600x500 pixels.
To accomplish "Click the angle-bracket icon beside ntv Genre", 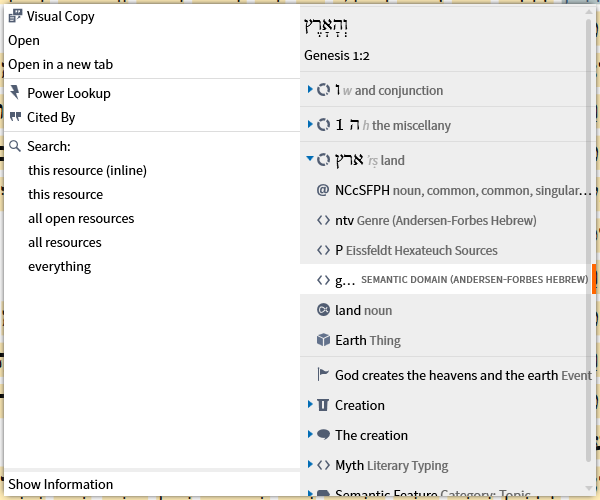I will coord(323,220).
